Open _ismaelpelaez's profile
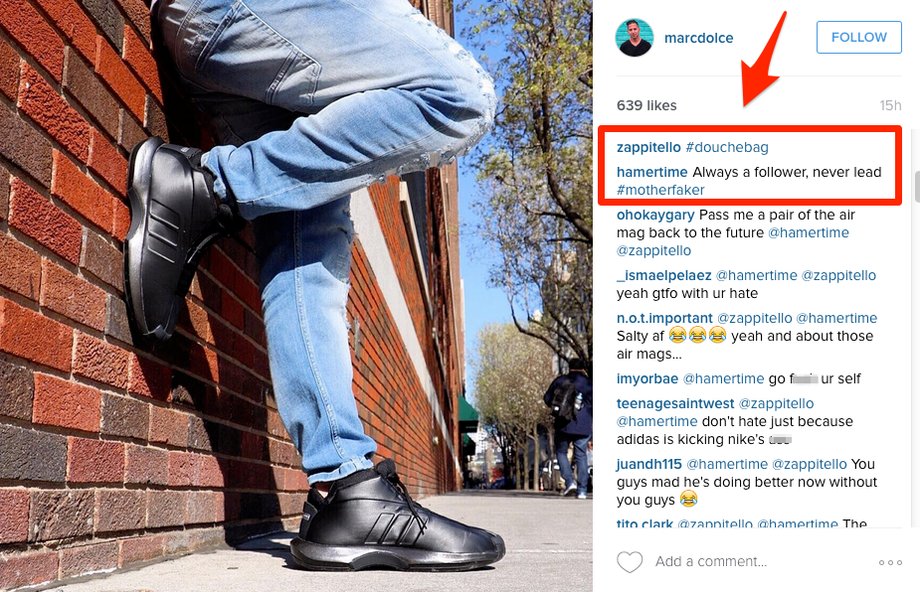 click(x=664, y=276)
